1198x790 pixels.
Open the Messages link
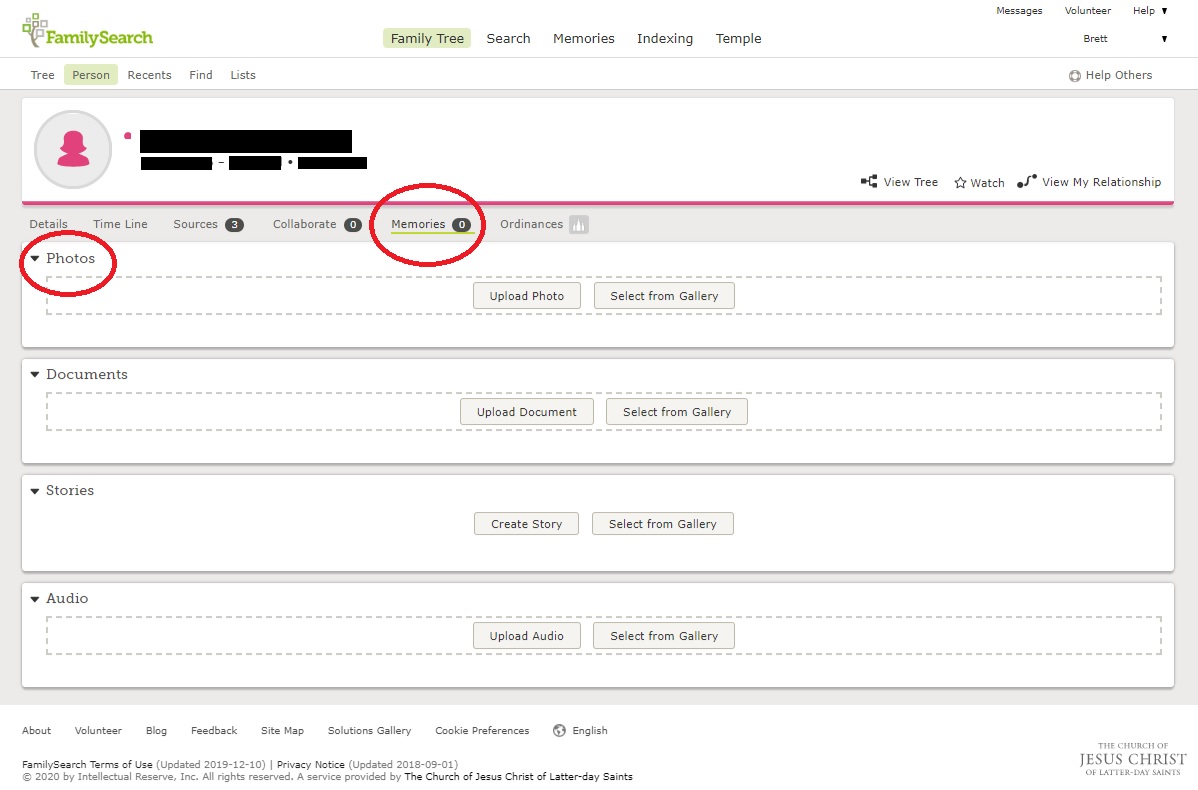[1019, 11]
